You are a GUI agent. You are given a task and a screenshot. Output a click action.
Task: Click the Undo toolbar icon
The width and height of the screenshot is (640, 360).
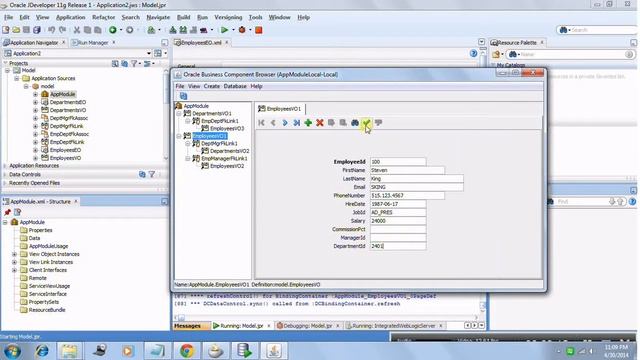[52, 30]
